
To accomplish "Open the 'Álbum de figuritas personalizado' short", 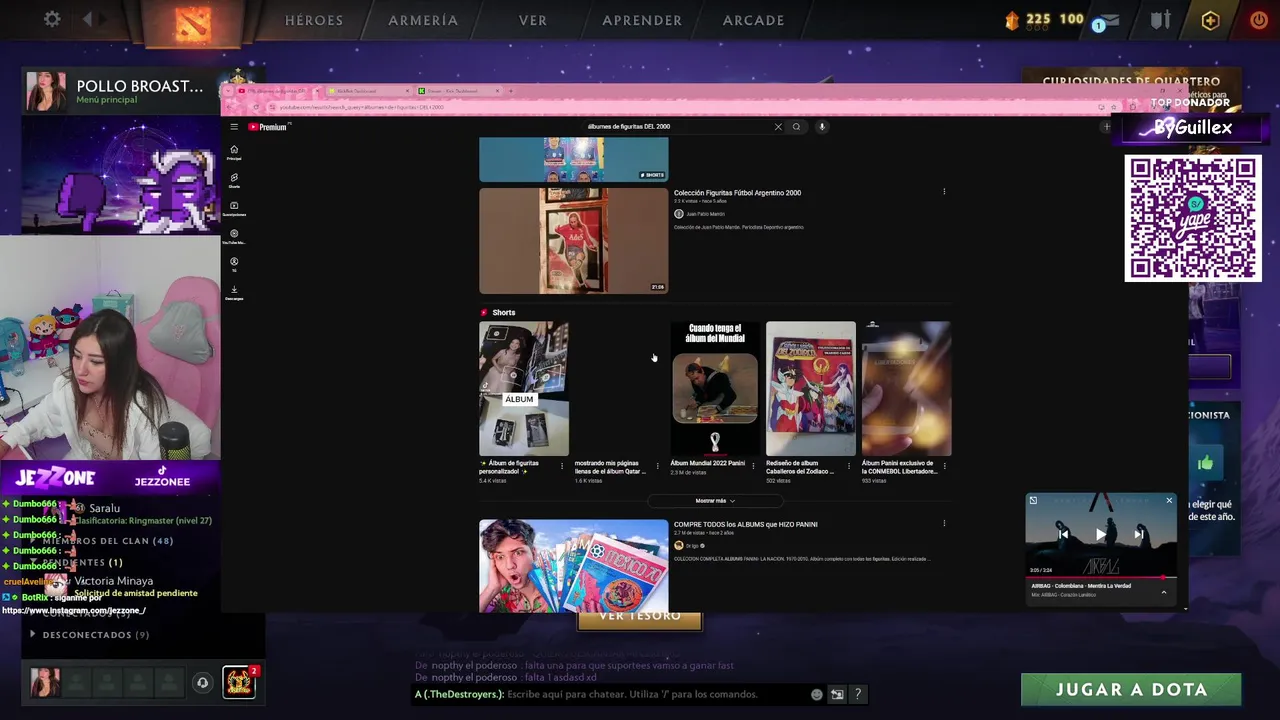I will point(524,389).
